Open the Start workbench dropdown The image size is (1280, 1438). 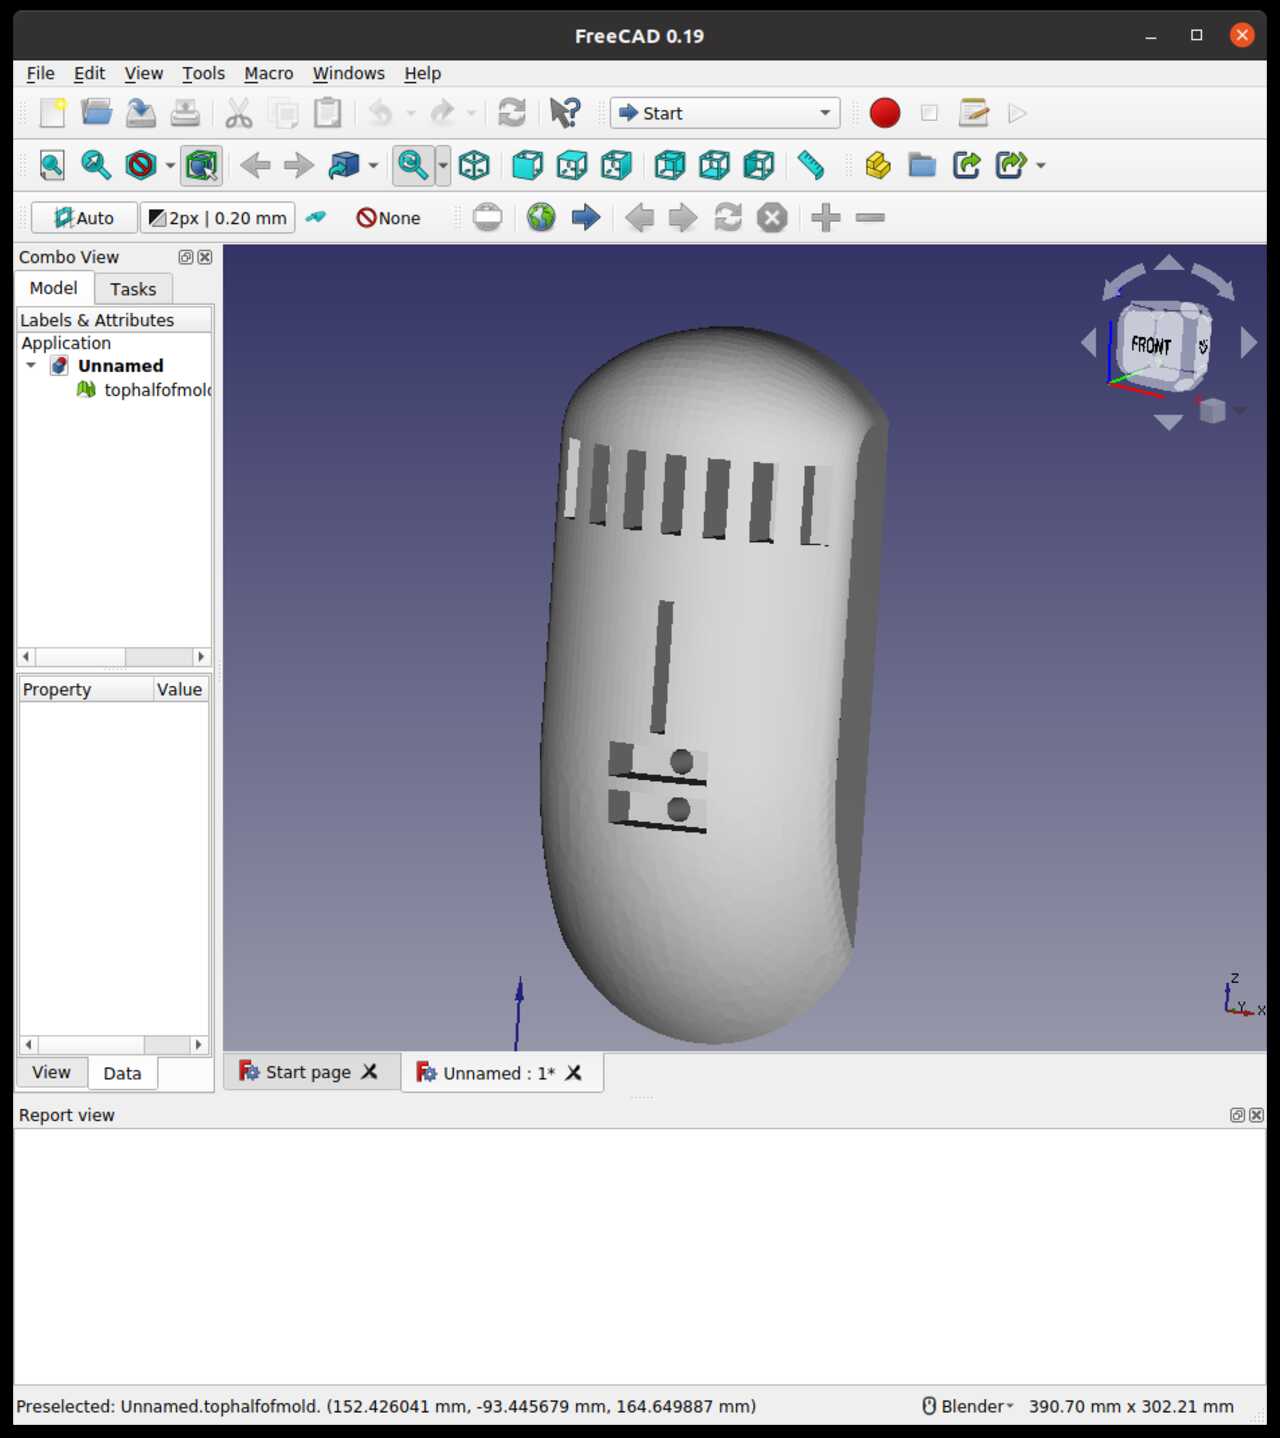coord(725,113)
